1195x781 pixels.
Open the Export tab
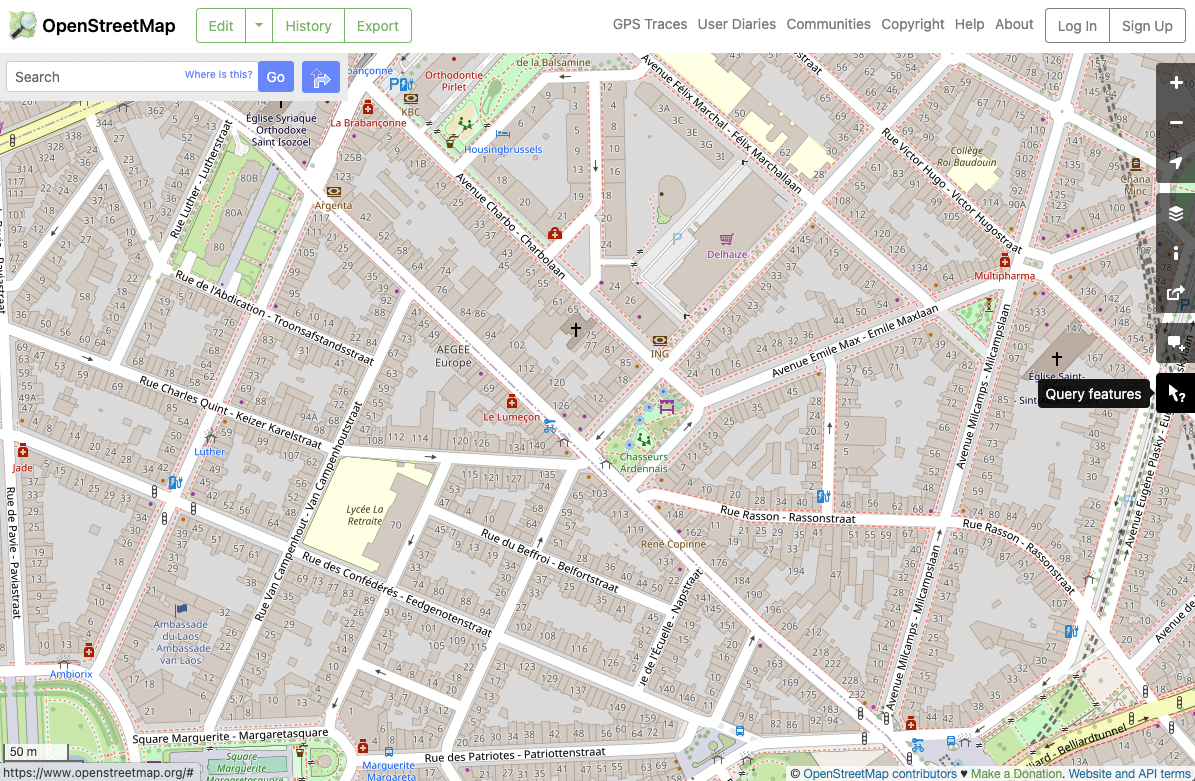point(377,25)
